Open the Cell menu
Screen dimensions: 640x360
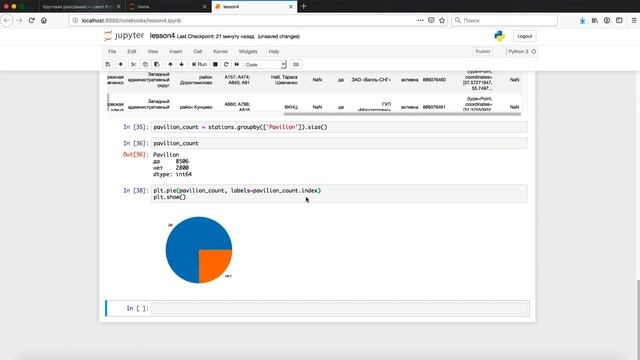pos(198,51)
